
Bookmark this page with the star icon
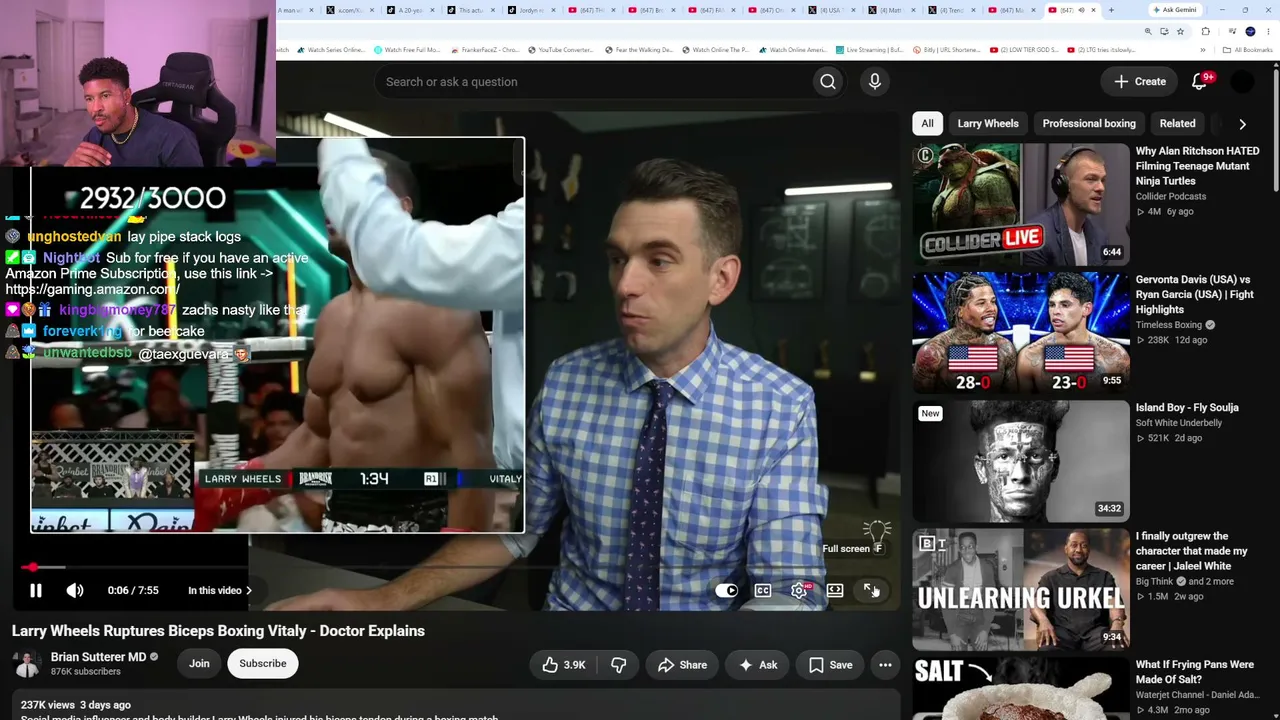click(x=1180, y=32)
